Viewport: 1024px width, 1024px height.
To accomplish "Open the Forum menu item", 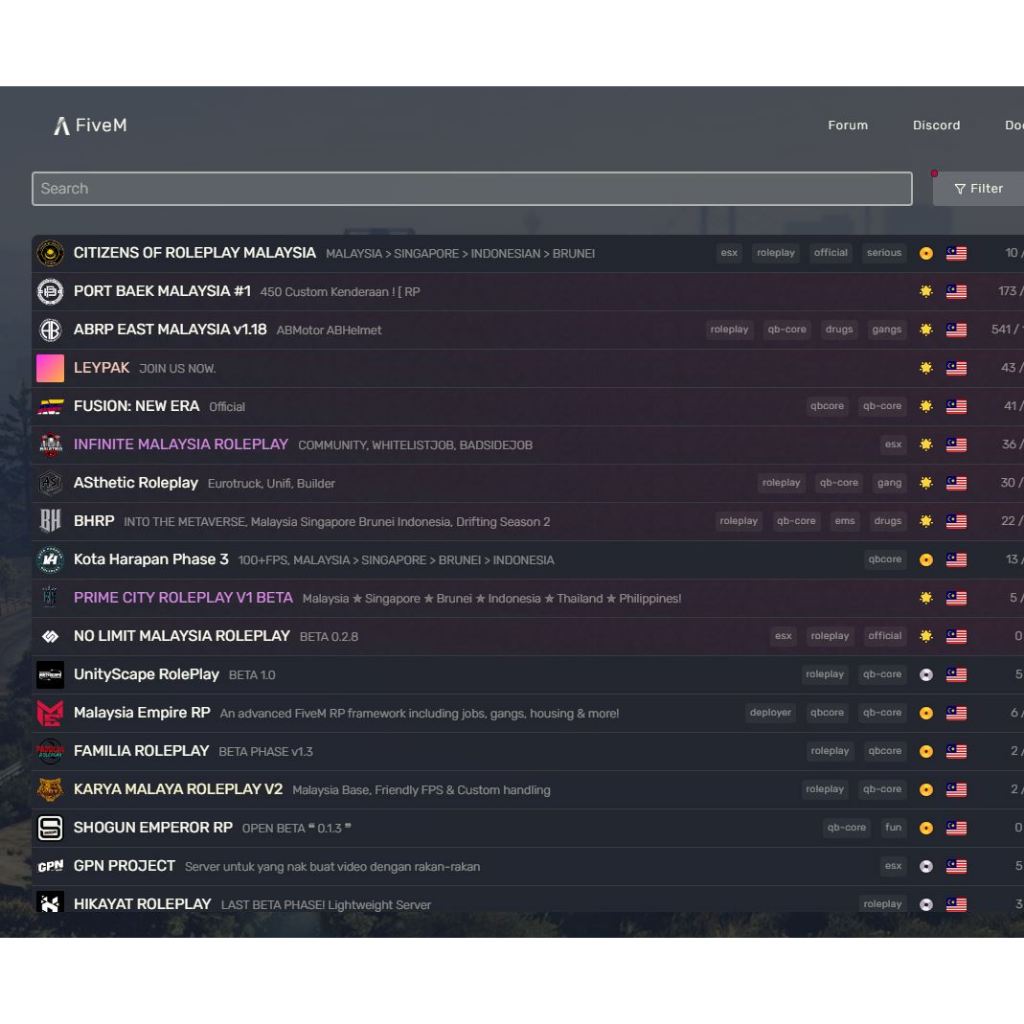I will [848, 125].
